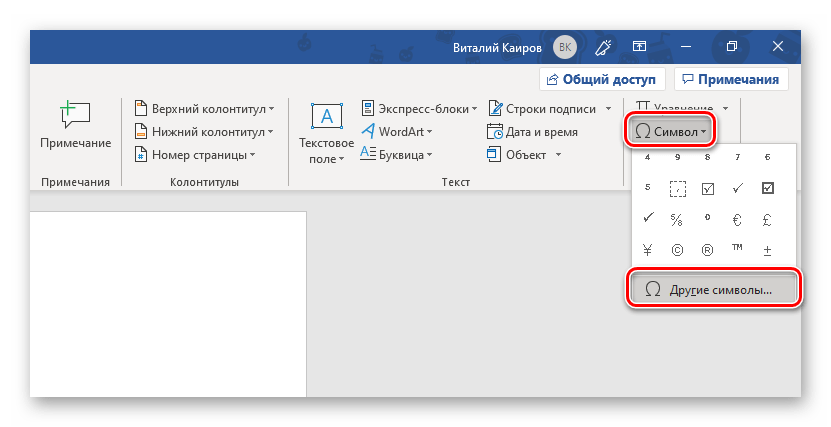
Task: Open the Примечания comments pane button
Action: click(x=731, y=79)
